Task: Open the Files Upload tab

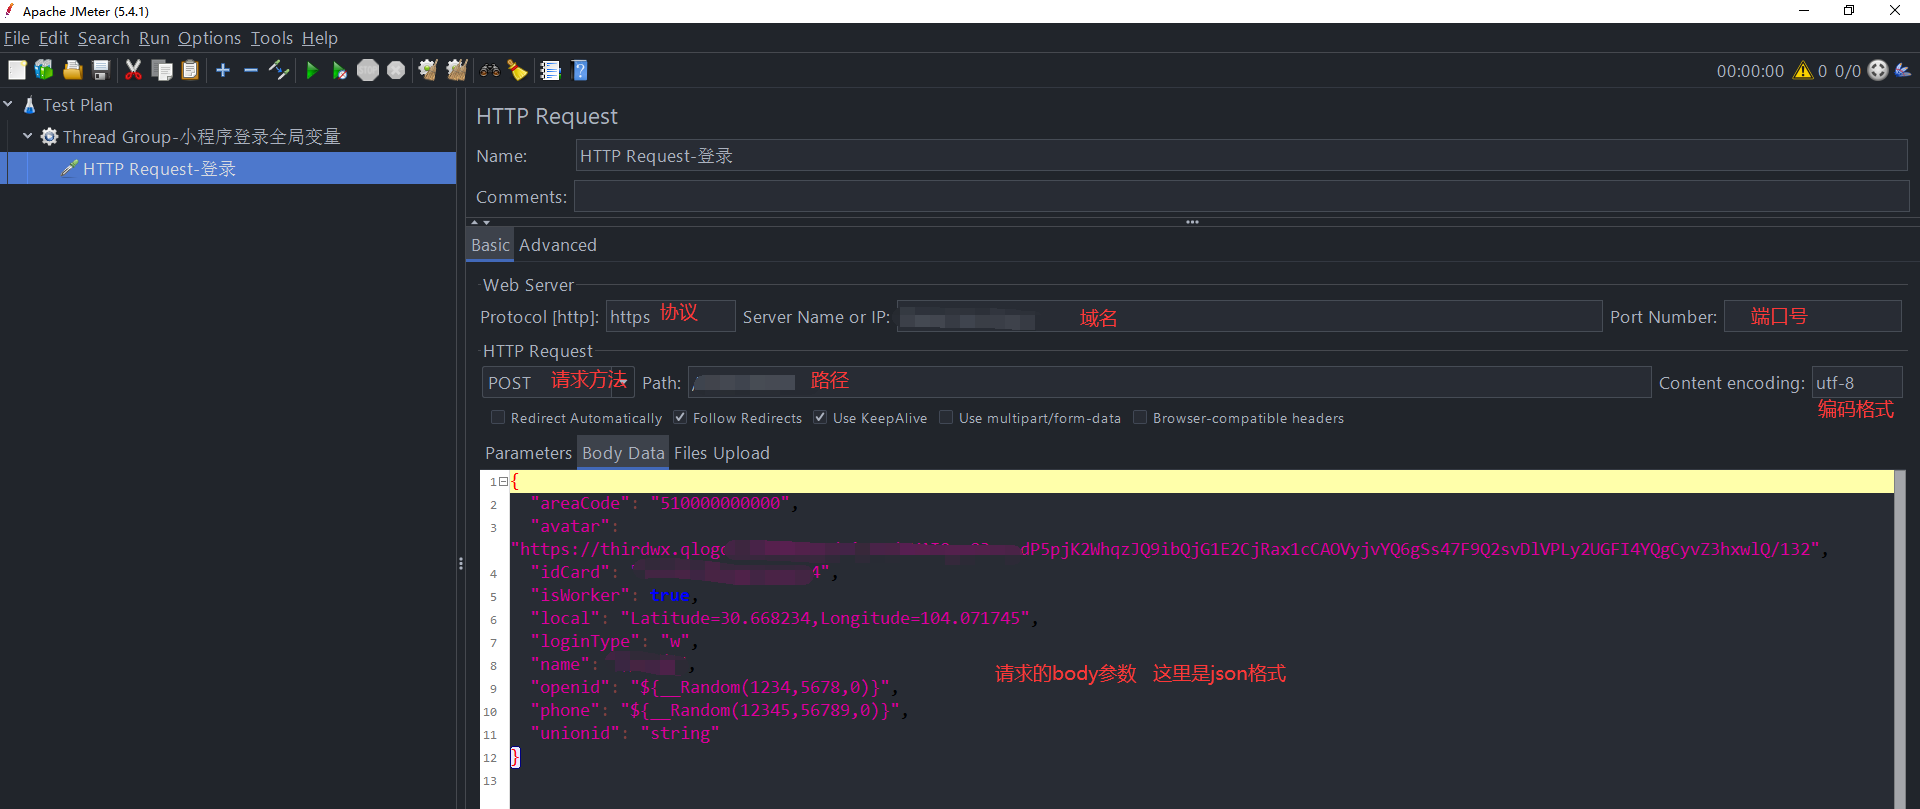Action: (x=722, y=453)
